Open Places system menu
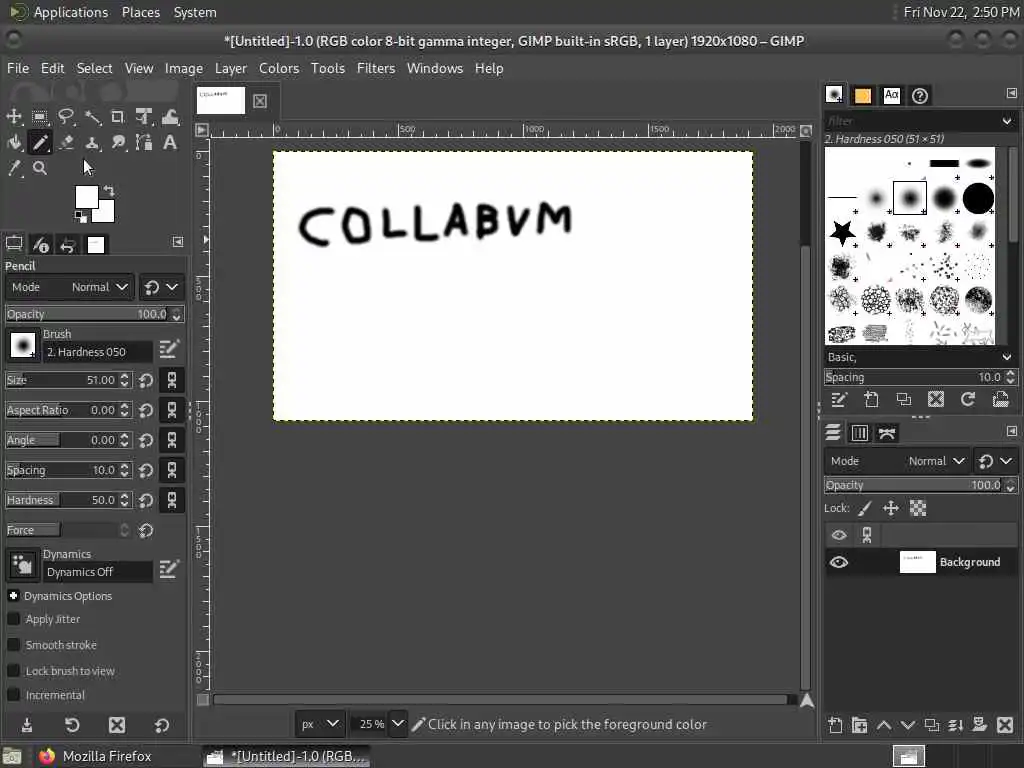 click(x=140, y=12)
